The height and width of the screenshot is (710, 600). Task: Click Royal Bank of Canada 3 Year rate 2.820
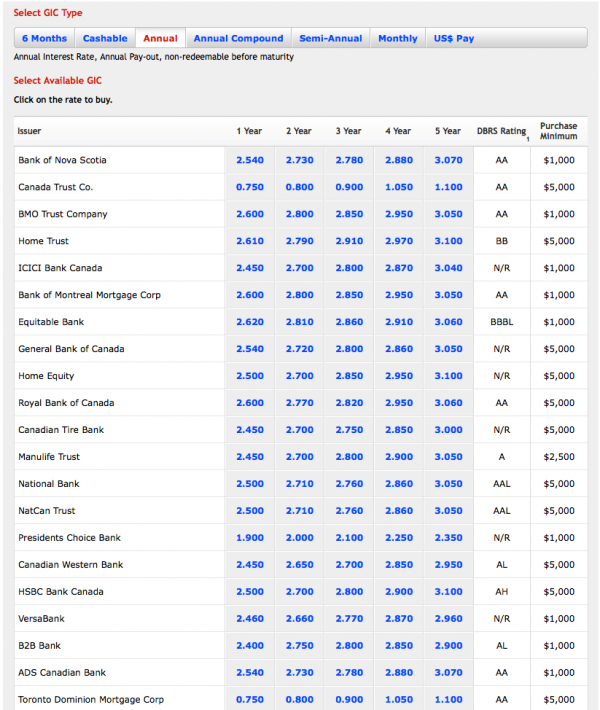tap(349, 403)
